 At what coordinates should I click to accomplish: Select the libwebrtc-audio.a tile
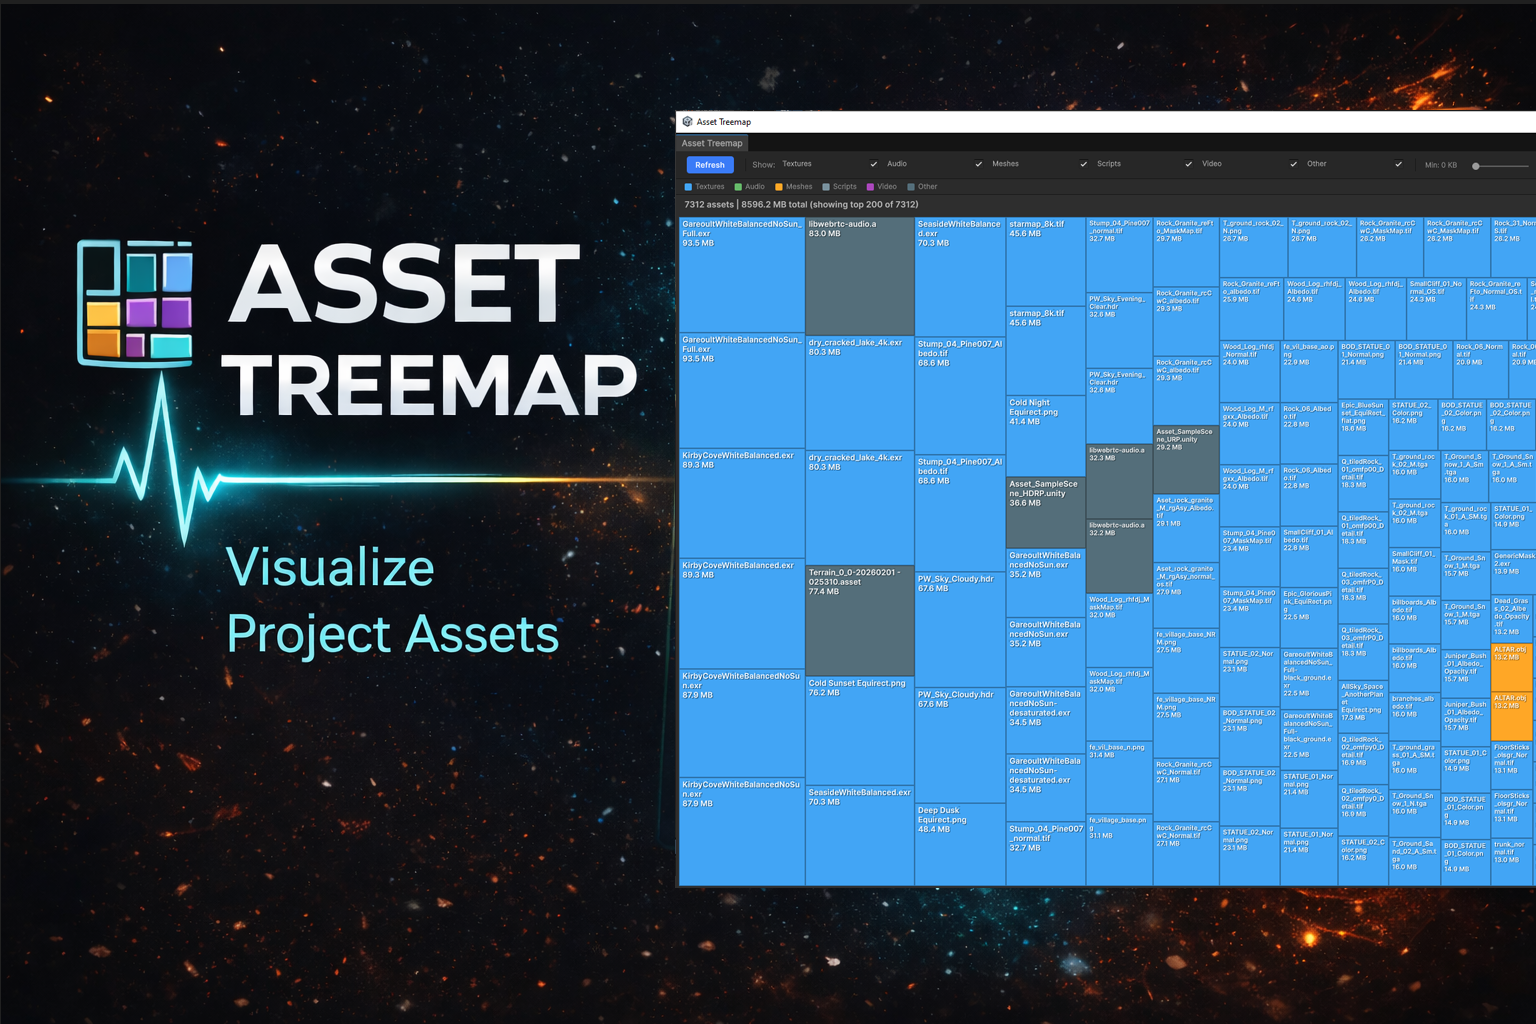point(858,275)
